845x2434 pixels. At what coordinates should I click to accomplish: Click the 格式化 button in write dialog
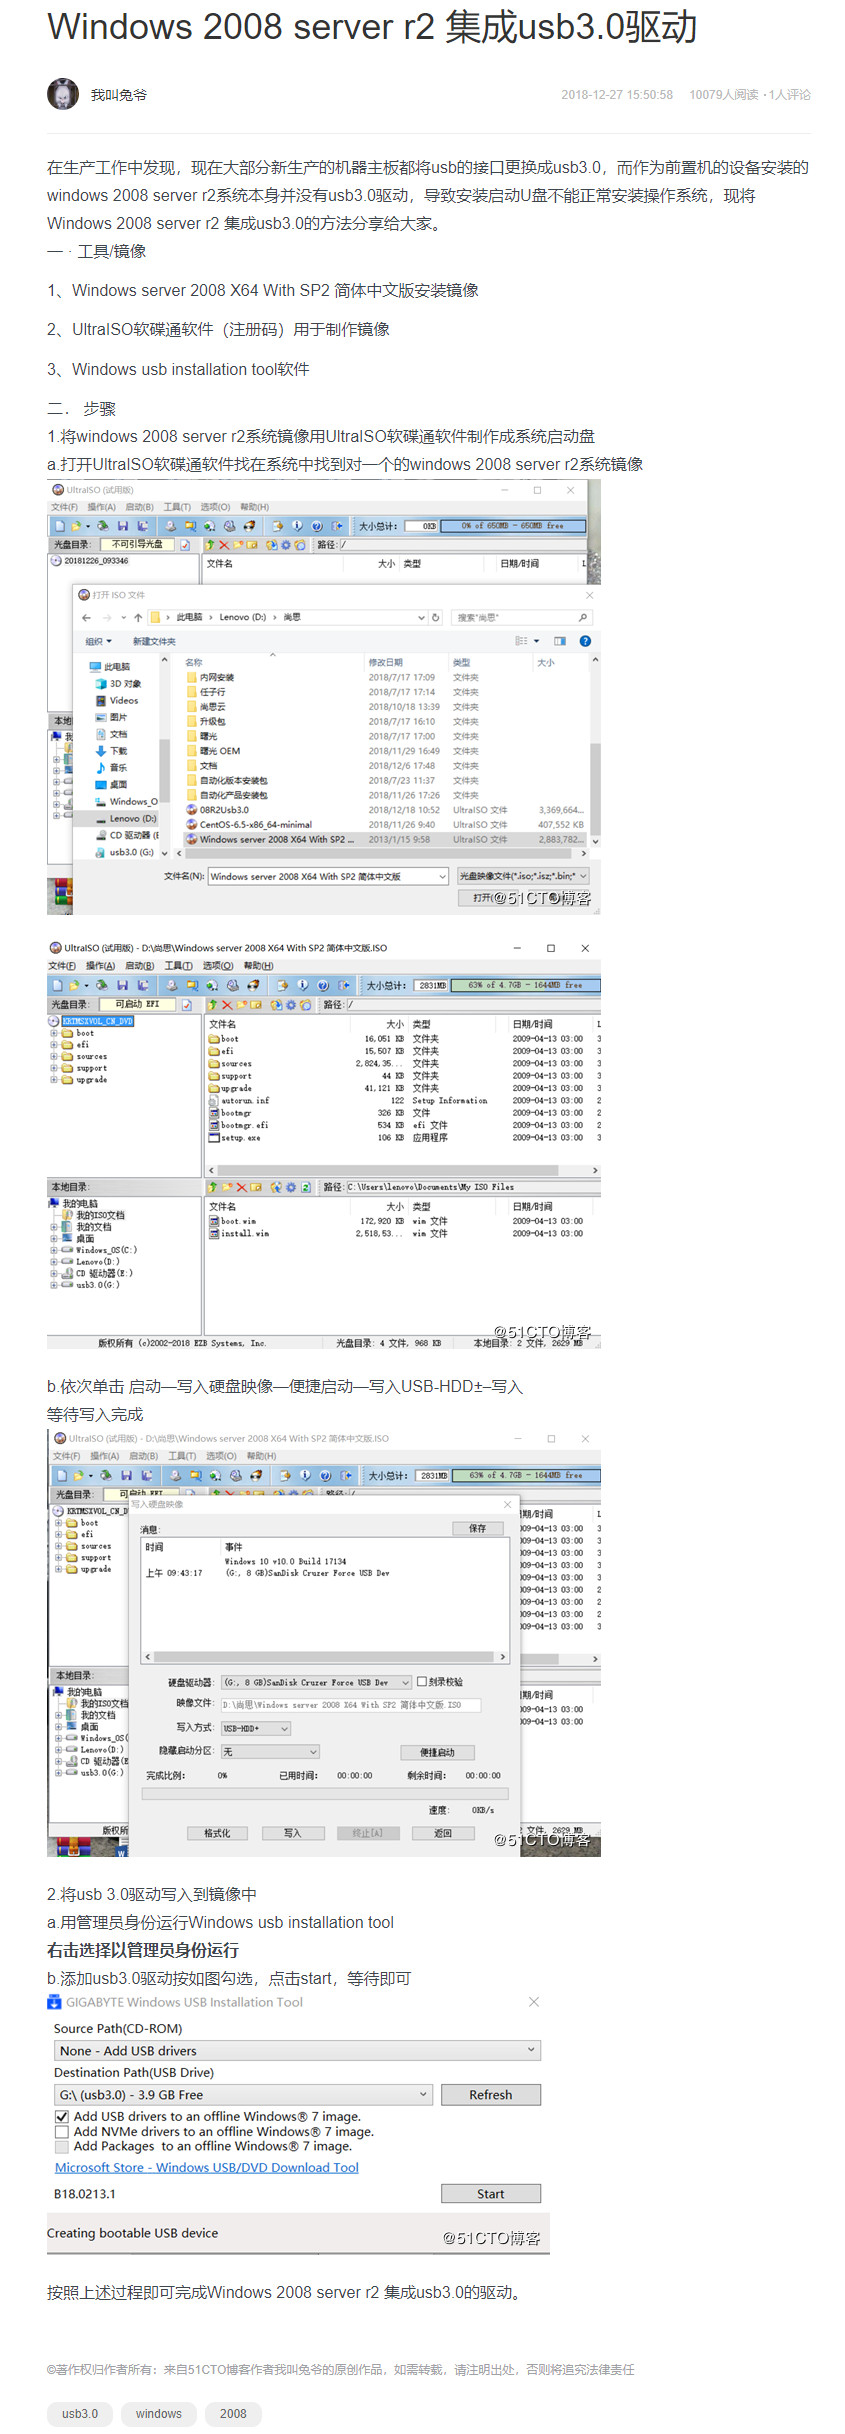[217, 1833]
